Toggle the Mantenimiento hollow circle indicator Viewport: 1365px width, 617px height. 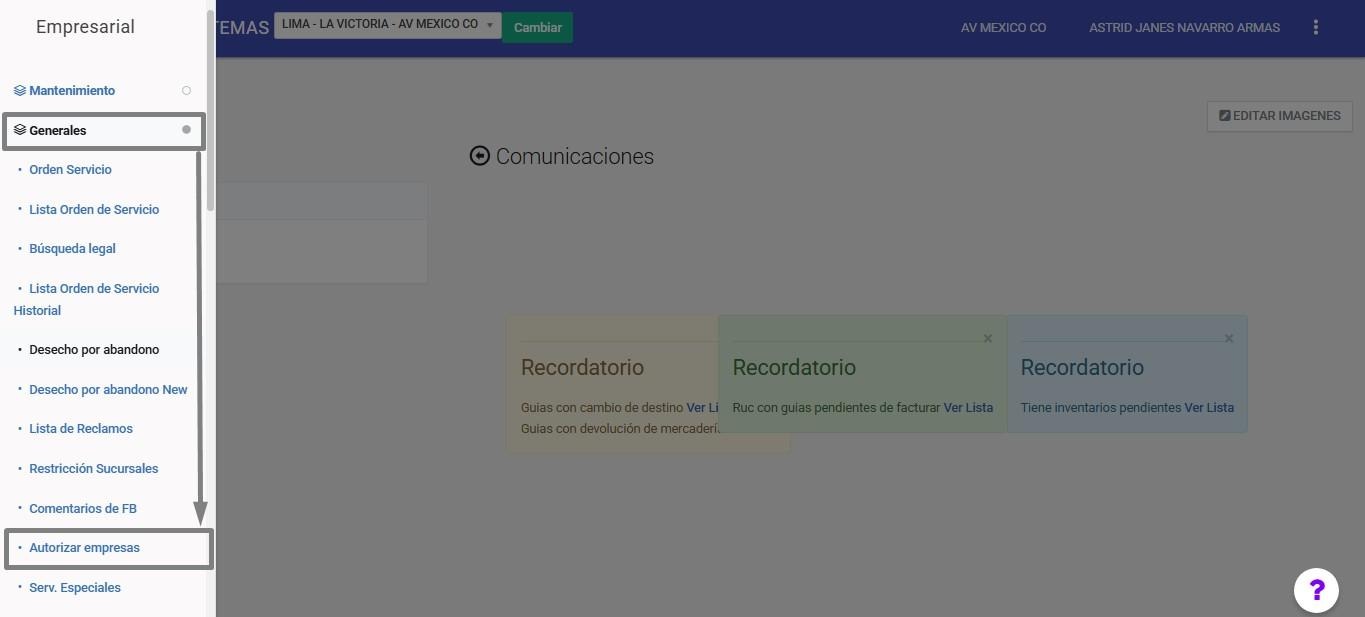click(x=186, y=91)
